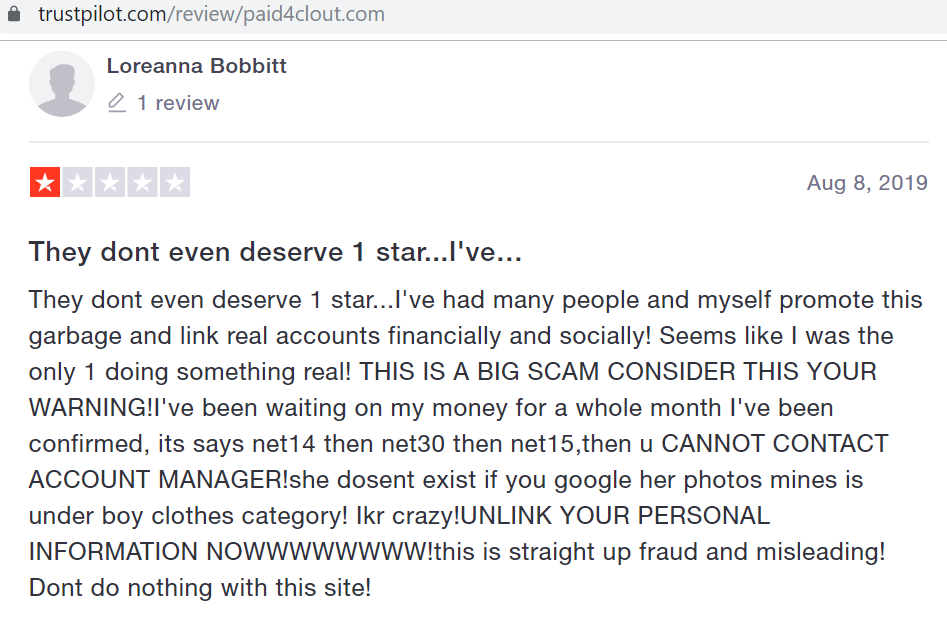Open Loreanna Bobbitt's profile name link
947x623 pixels.
pos(196,66)
